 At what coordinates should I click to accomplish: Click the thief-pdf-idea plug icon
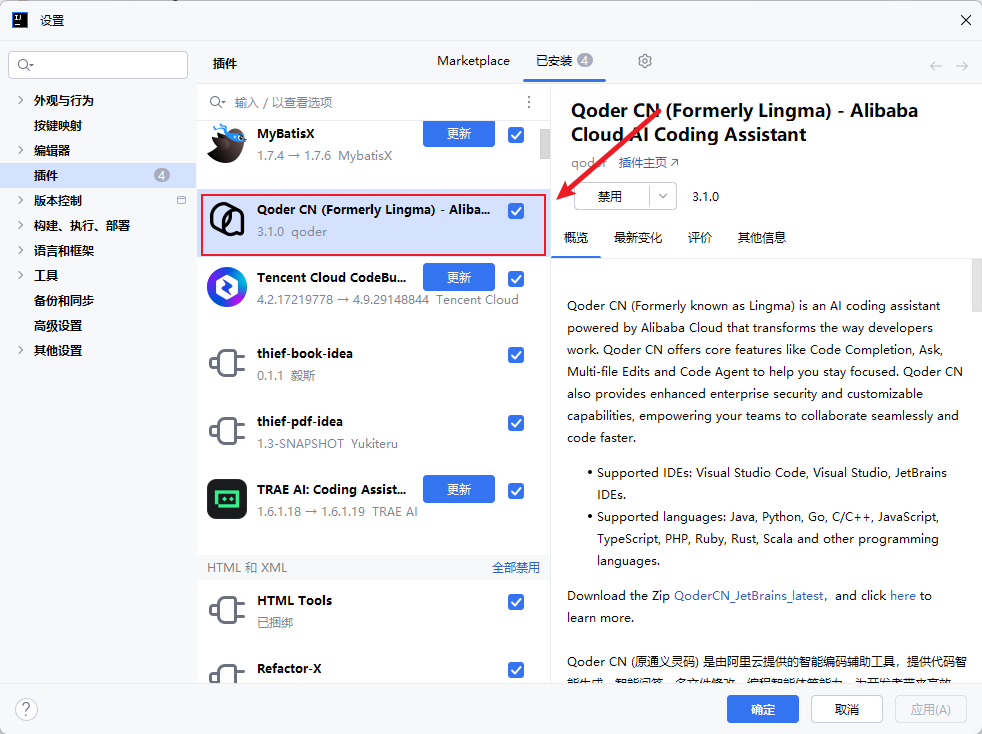point(227,431)
